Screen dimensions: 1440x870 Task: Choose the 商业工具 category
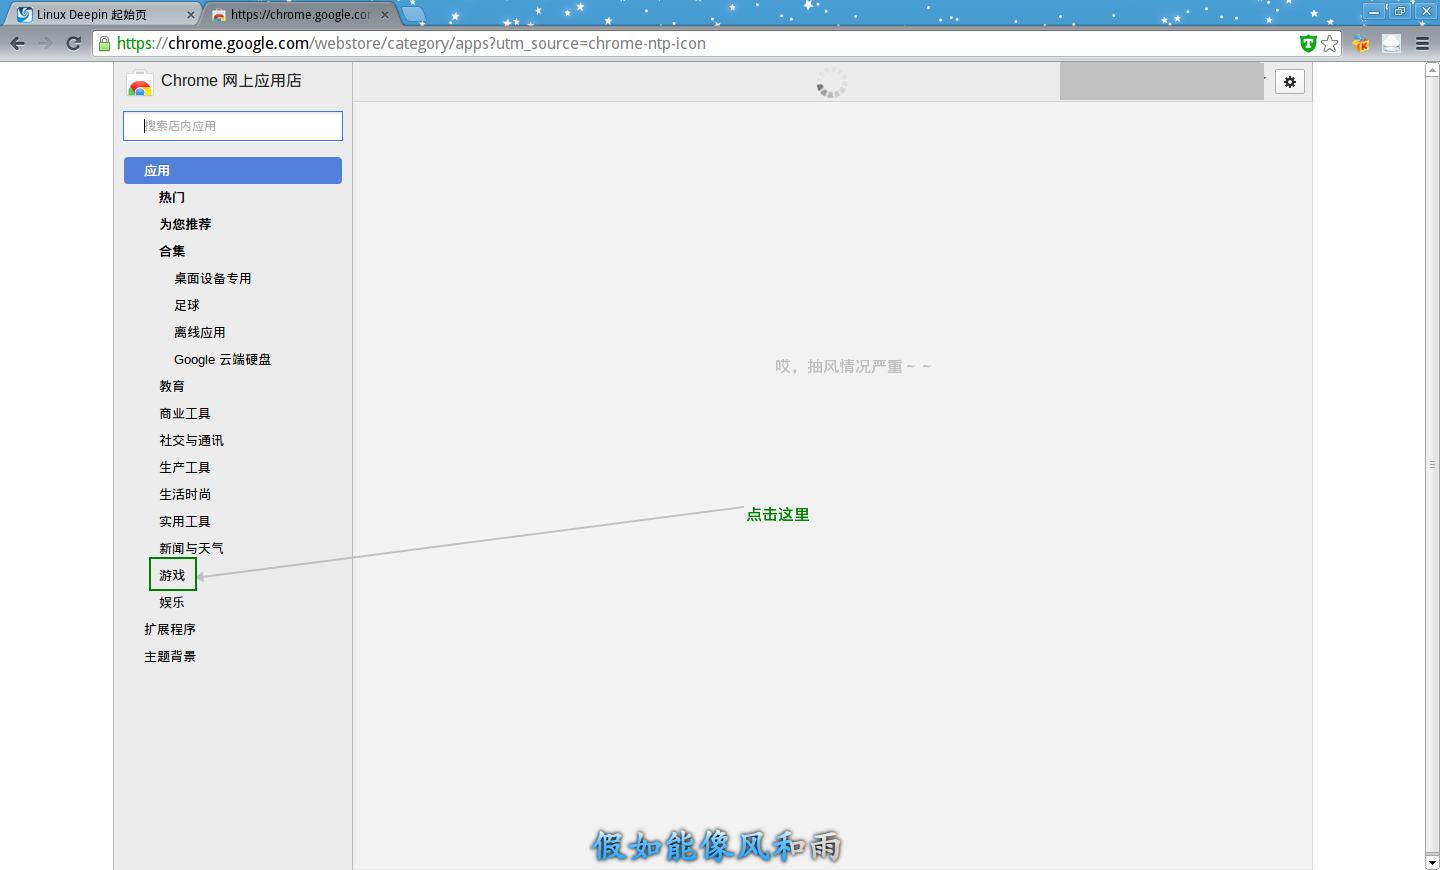click(x=185, y=414)
